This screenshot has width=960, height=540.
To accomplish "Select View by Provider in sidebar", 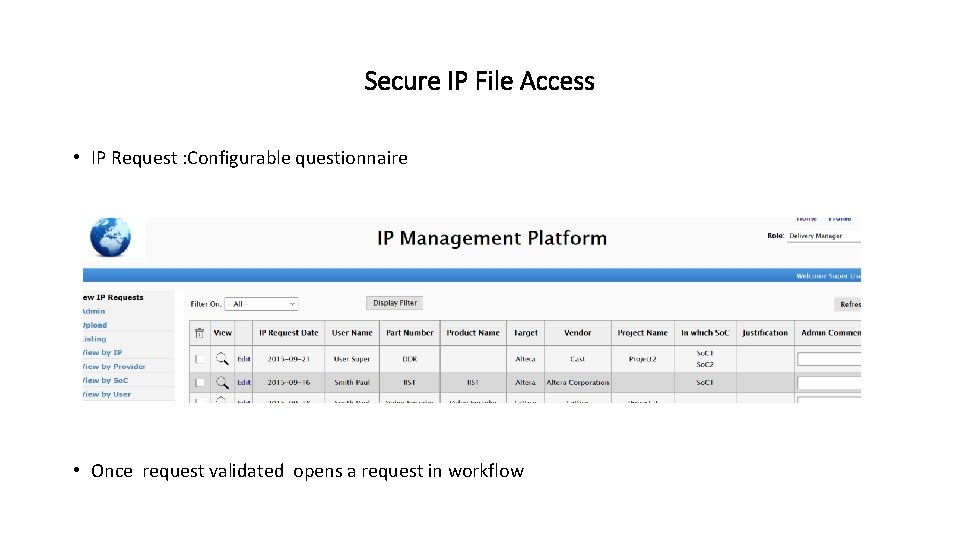I will 114,367.
